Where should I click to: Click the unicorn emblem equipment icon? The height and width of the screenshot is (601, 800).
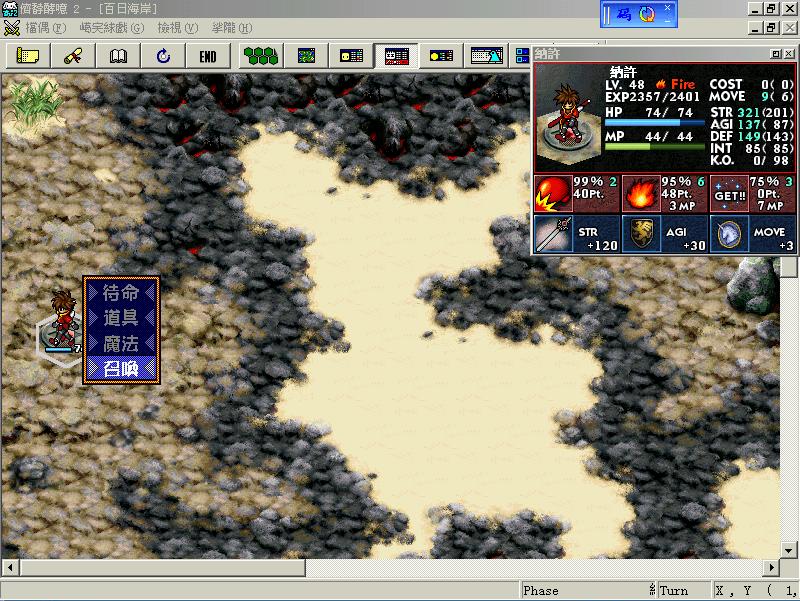coord(730,234)
